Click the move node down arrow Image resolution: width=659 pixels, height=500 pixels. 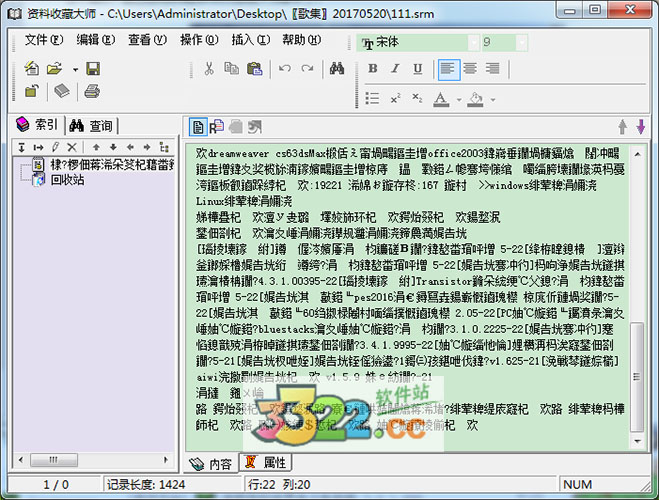[113, 147]
